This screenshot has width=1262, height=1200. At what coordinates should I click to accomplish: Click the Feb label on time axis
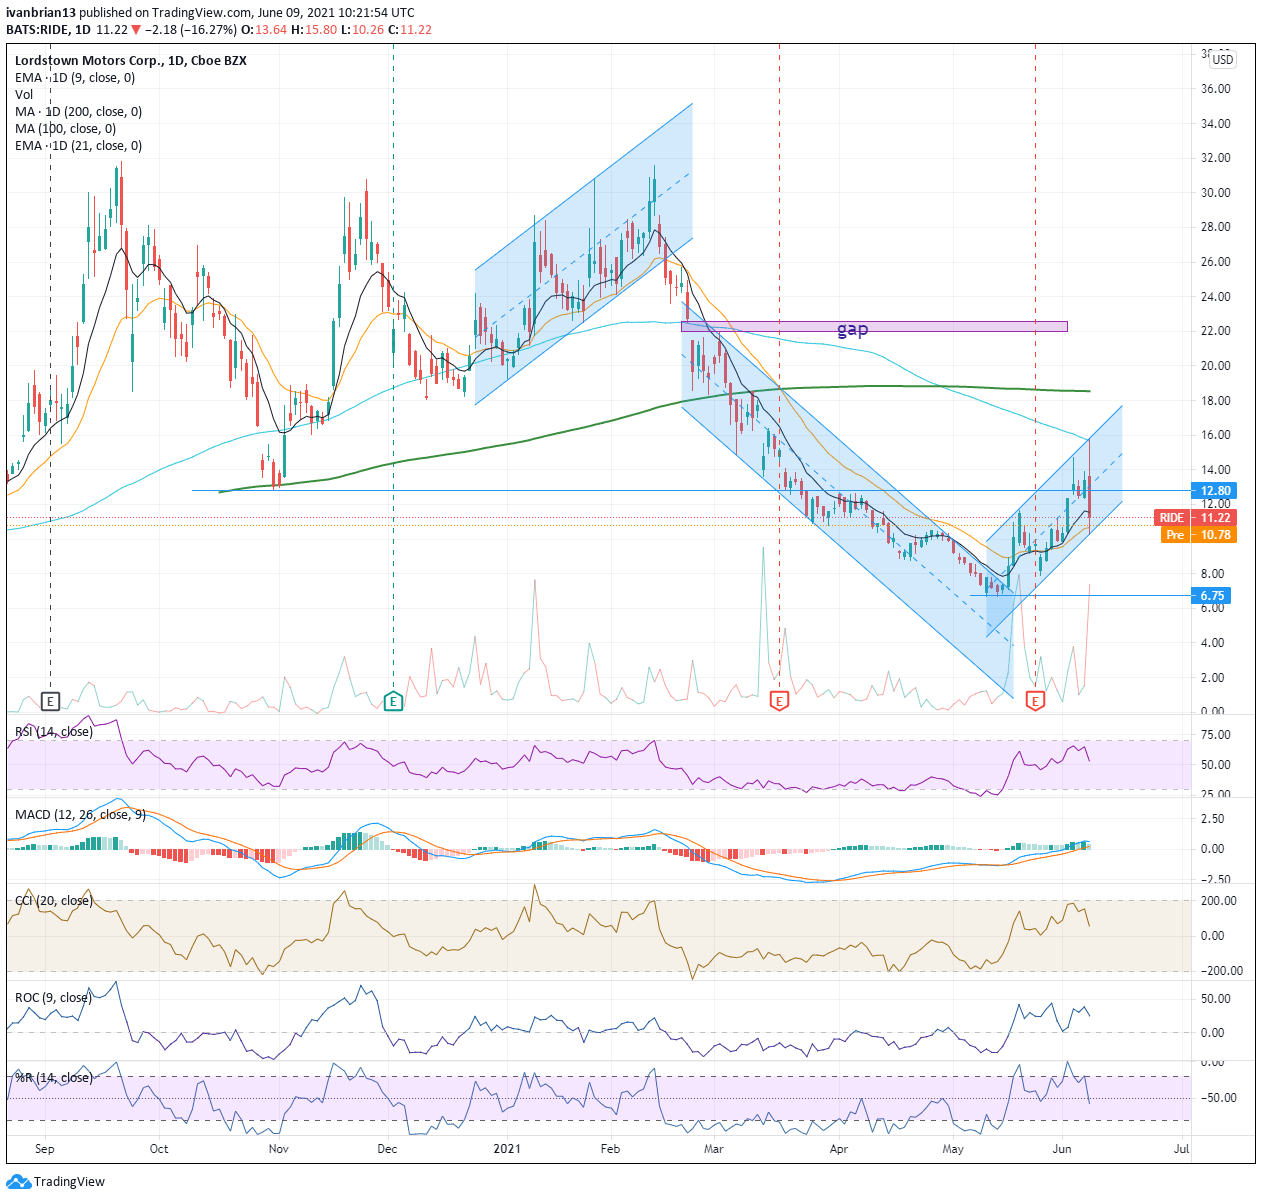[610, 1149]
